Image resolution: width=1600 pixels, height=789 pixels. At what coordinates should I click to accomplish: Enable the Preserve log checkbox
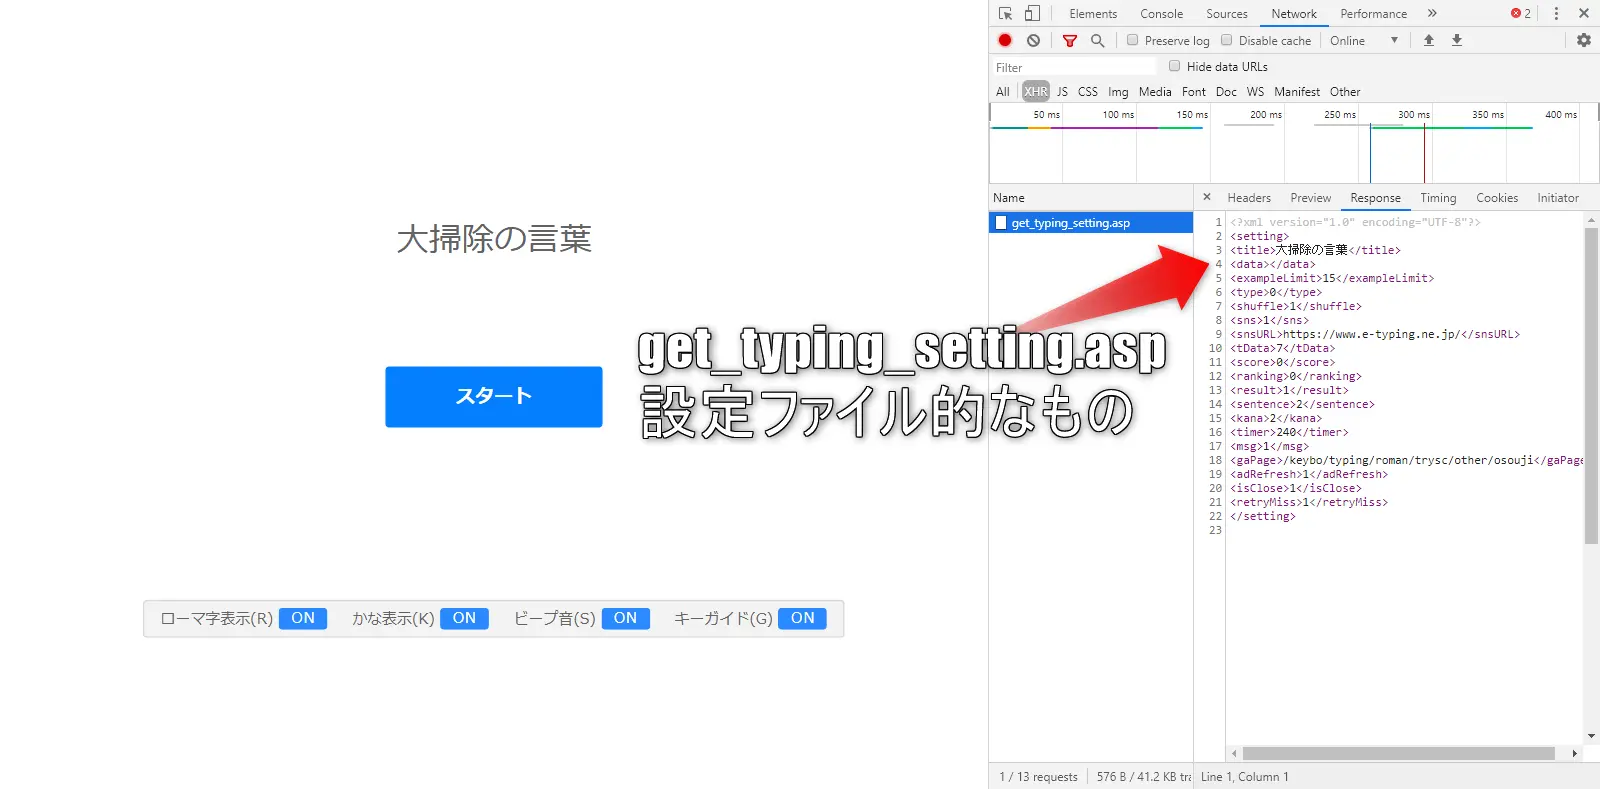(1132, 41)
